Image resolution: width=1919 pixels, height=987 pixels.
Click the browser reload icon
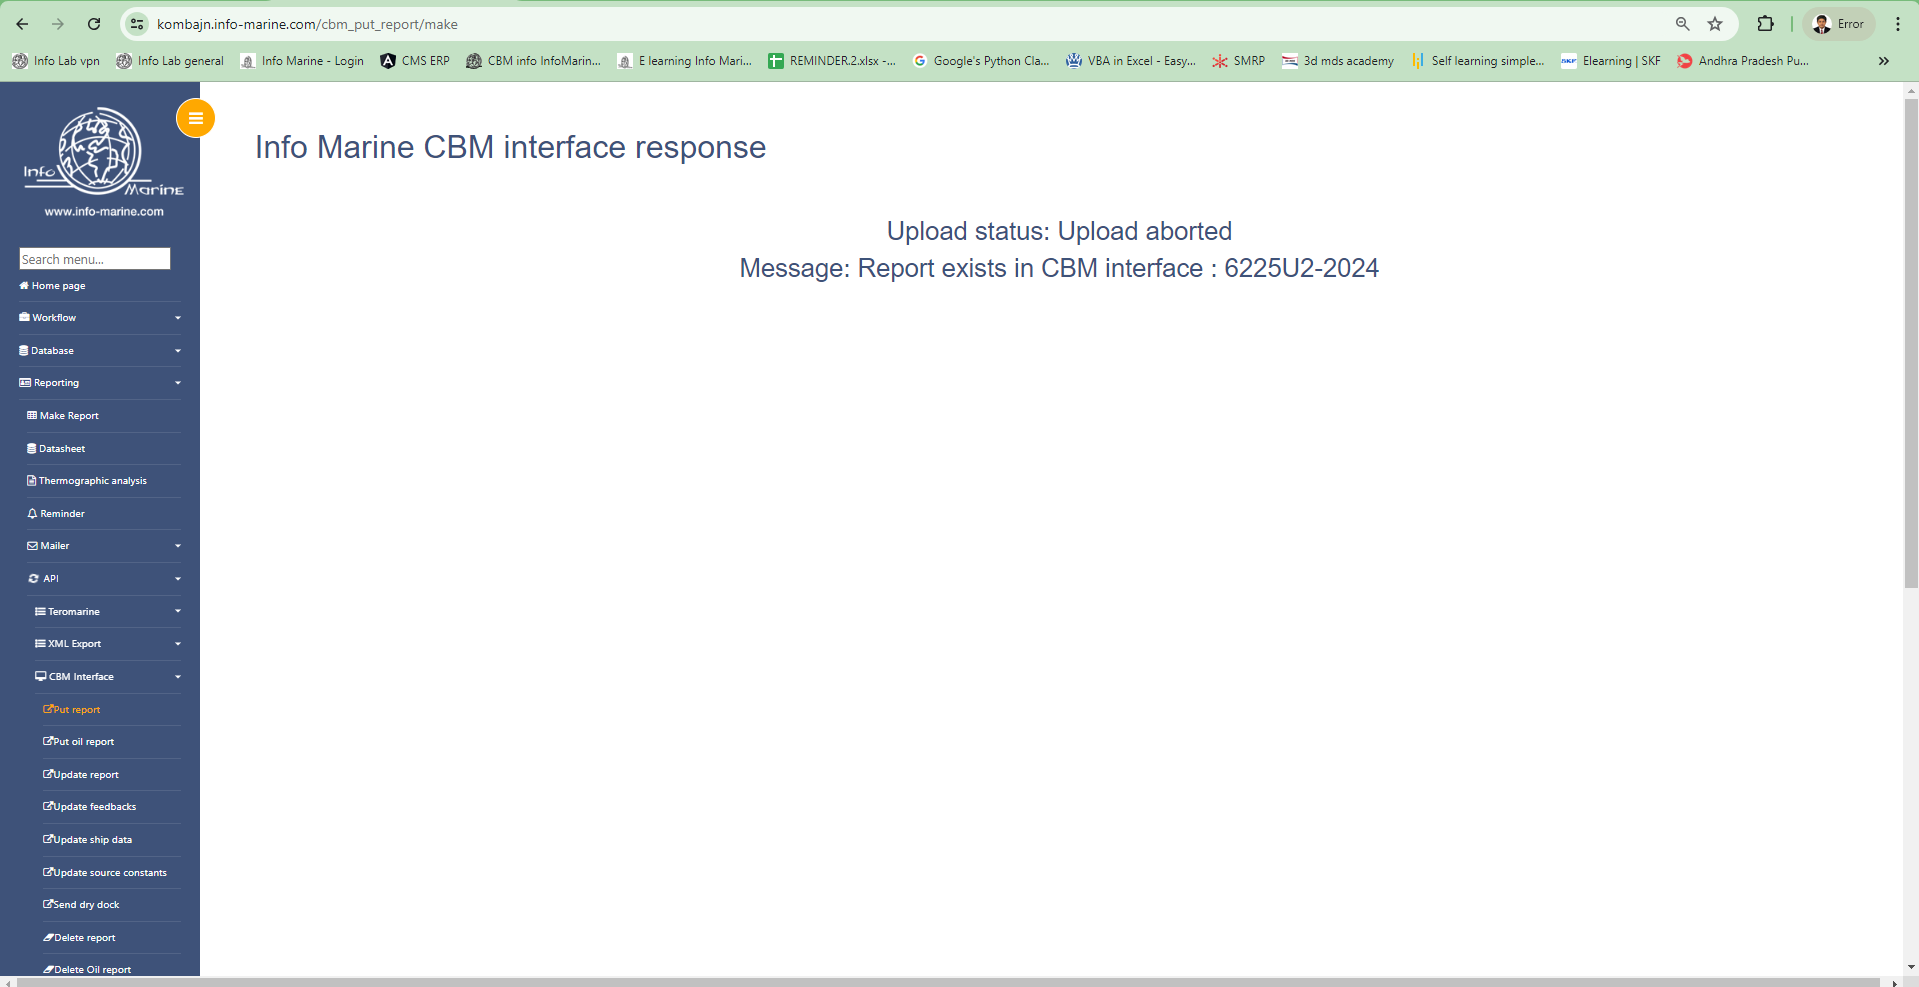click(94, 24)
